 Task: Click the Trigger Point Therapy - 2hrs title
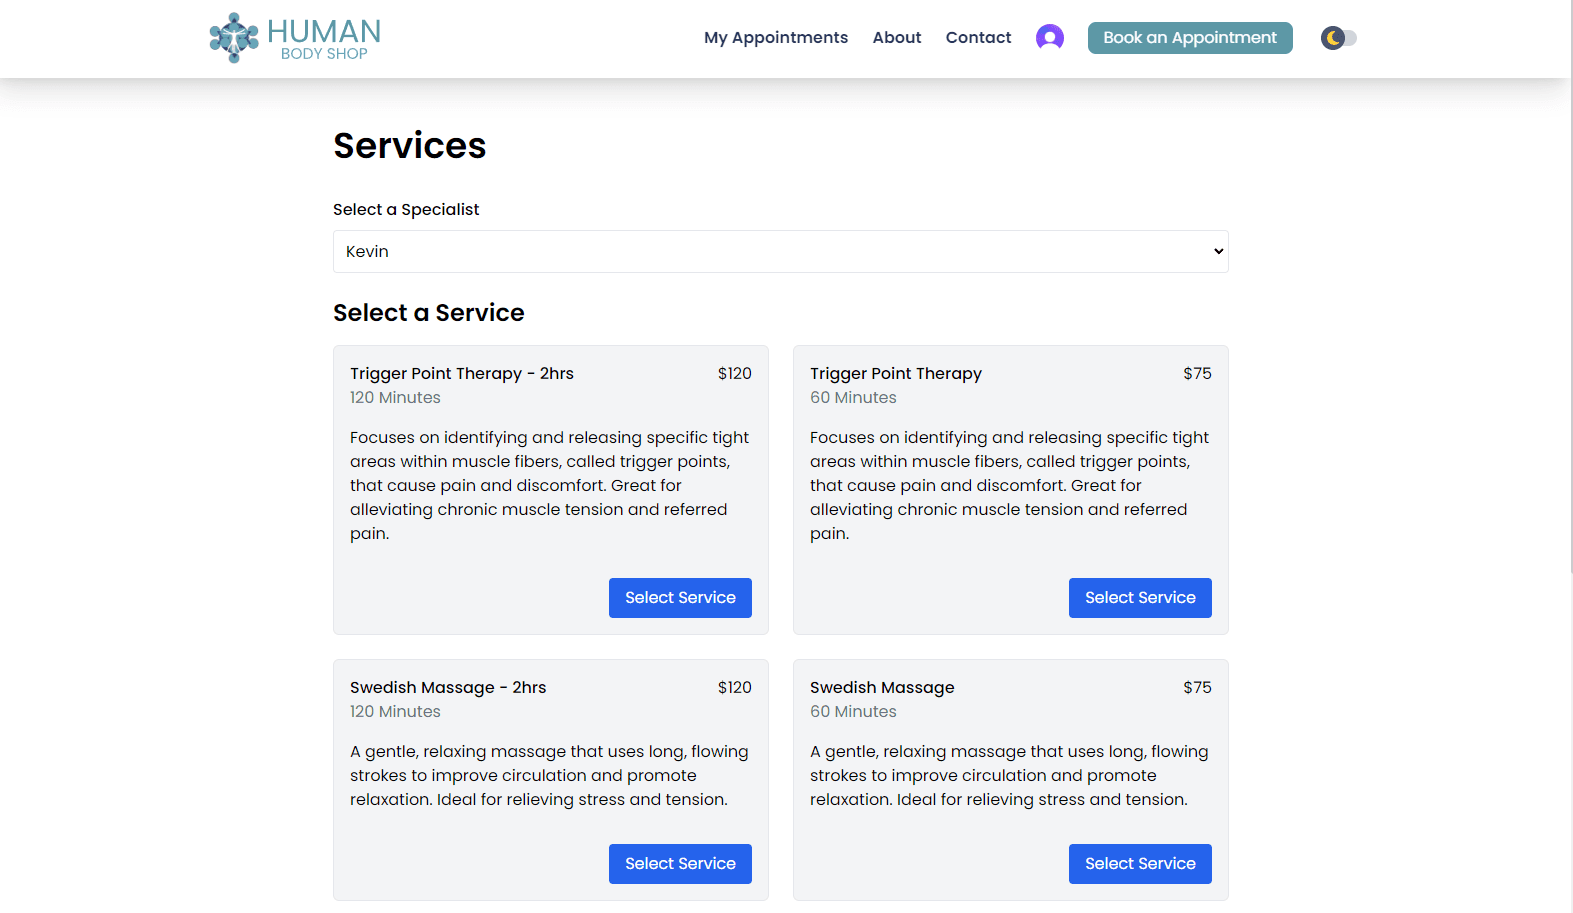tap(462, 374)
